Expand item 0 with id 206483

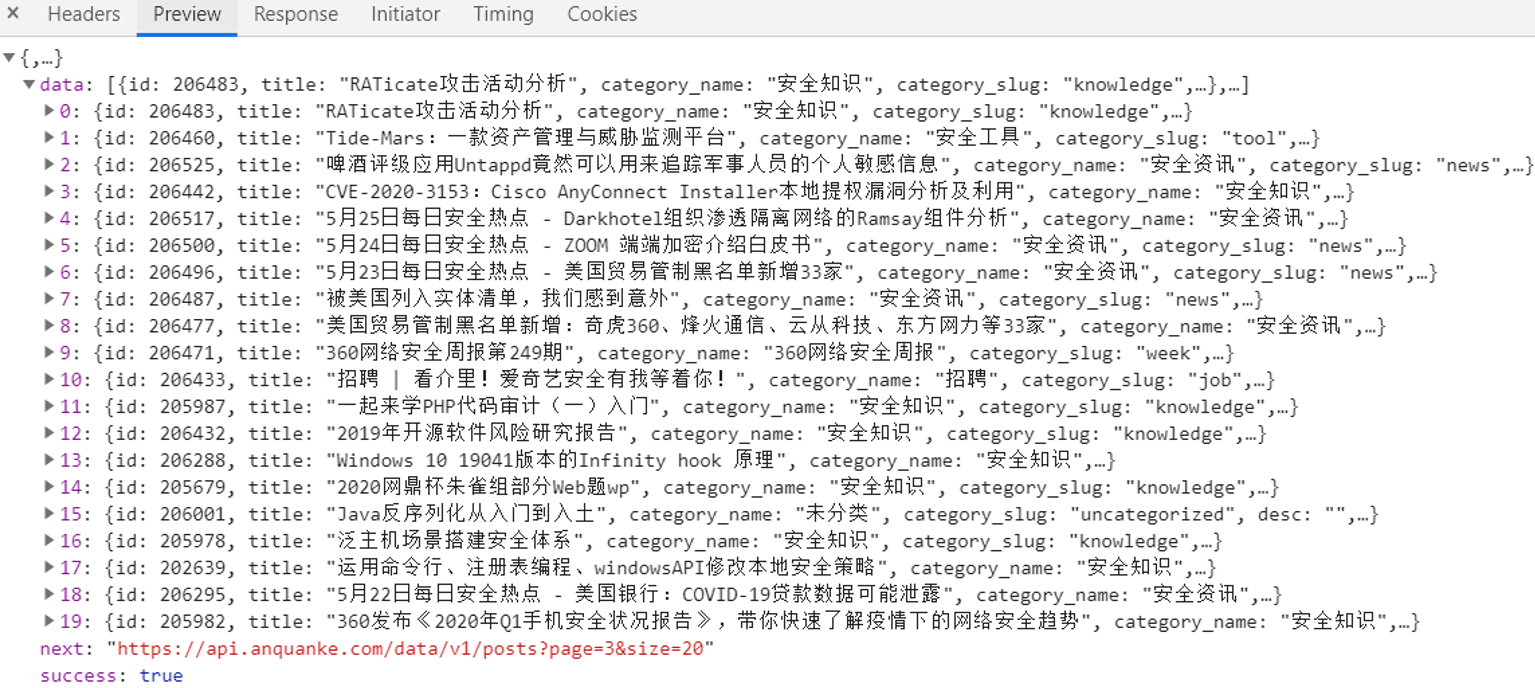(49, 111)
